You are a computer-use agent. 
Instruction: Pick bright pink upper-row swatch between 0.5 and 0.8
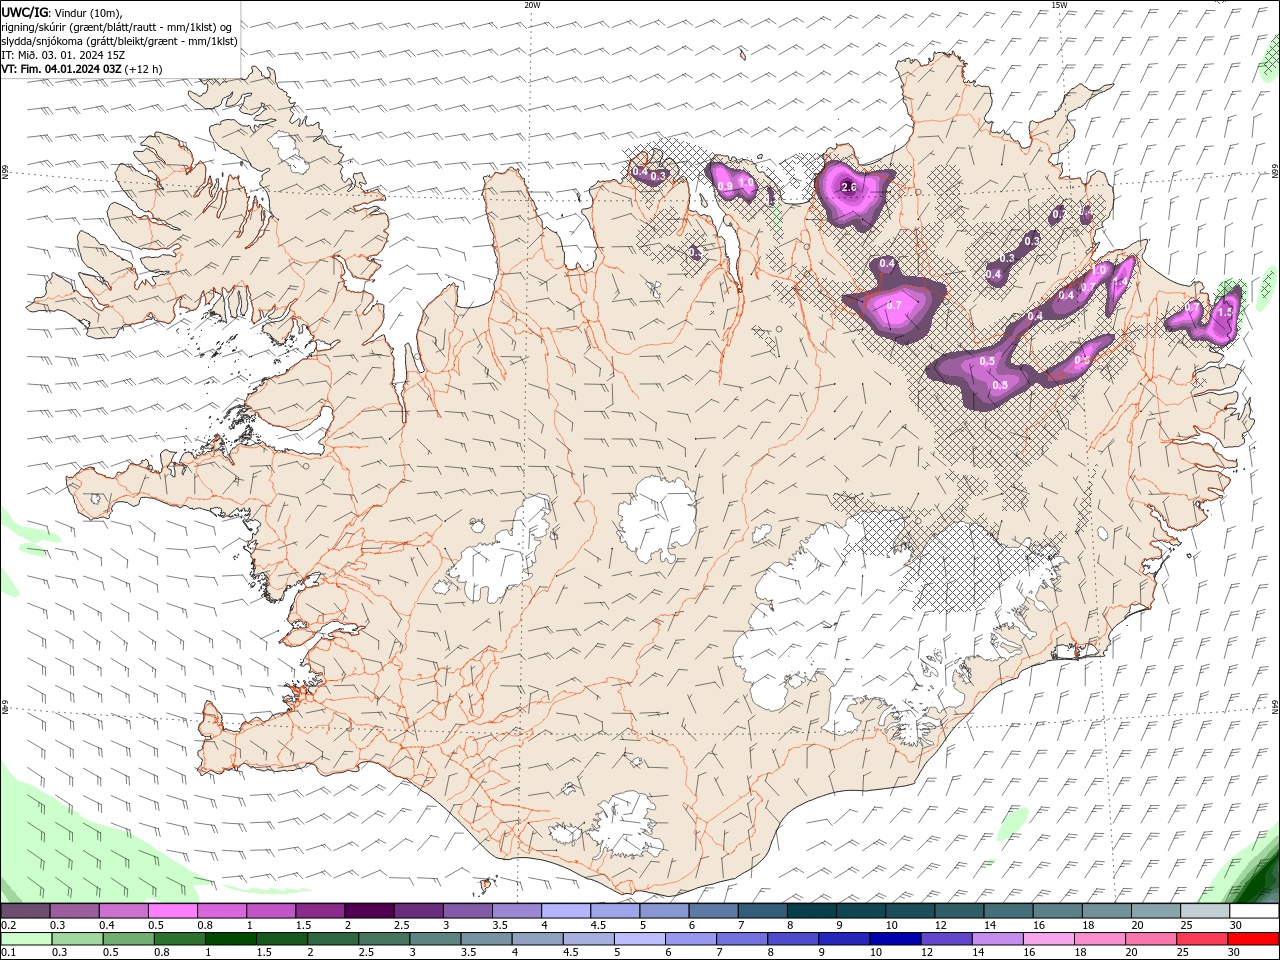tap(172, 911)
